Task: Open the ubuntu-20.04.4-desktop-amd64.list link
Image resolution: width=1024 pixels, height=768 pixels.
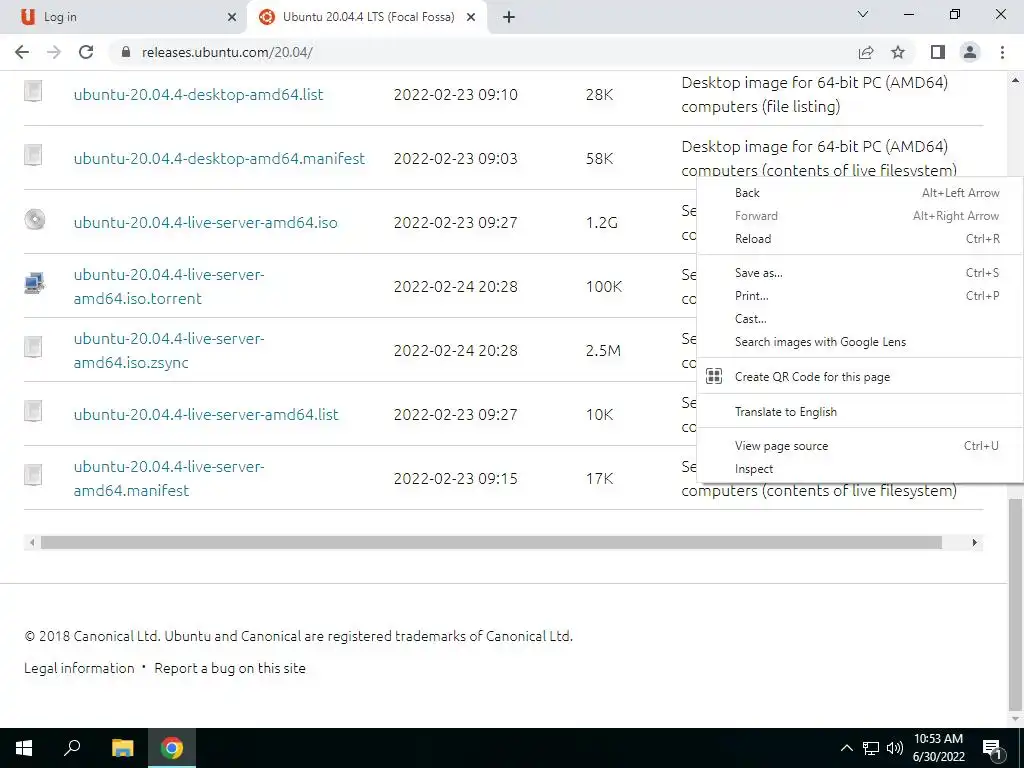Action: (199, 95)
